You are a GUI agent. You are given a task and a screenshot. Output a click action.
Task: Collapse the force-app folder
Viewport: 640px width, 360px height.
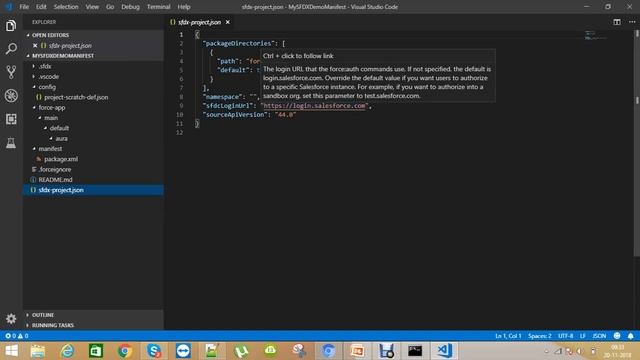[51, 108]
